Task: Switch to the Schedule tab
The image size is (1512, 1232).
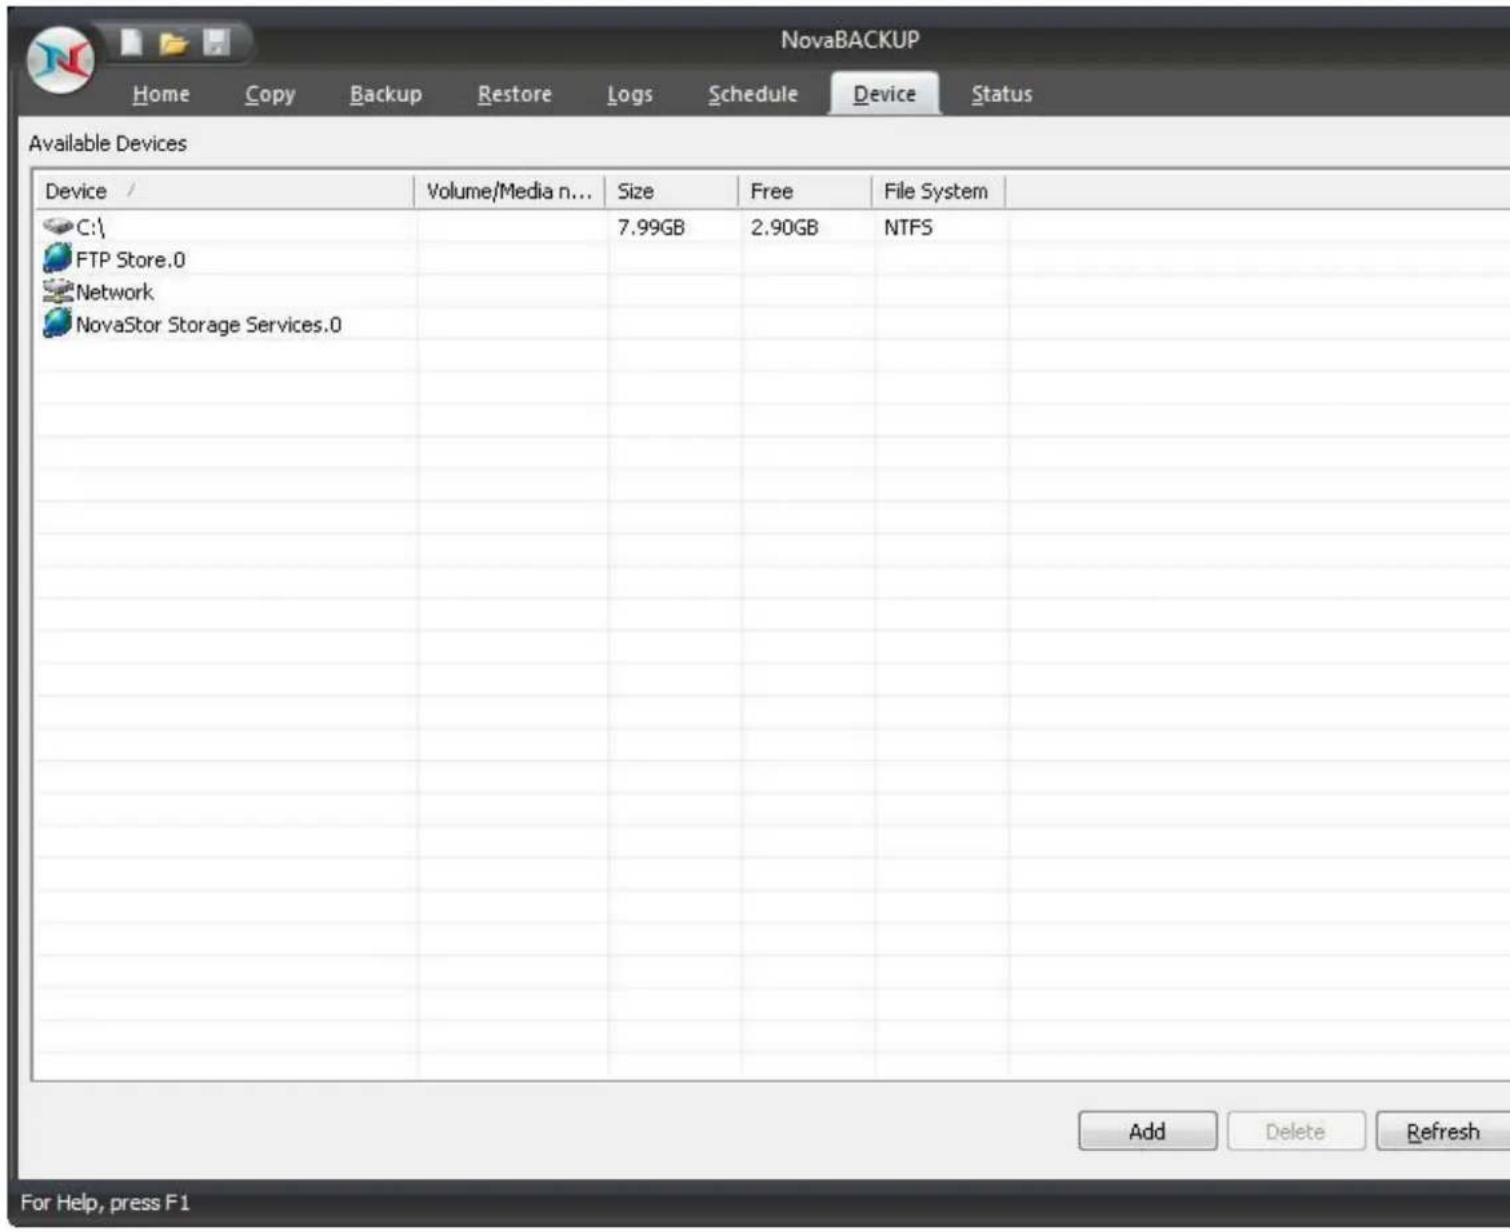Action: point(753,94)
